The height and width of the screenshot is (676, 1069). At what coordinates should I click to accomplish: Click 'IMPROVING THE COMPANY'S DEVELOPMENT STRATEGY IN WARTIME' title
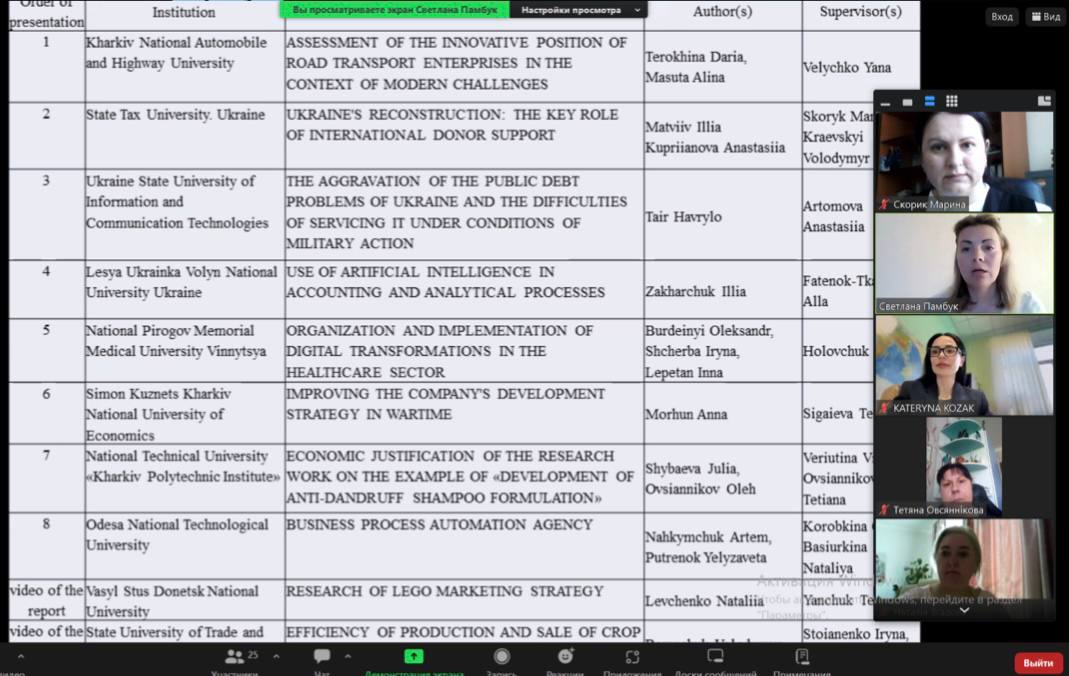click(x=464, y=414)
